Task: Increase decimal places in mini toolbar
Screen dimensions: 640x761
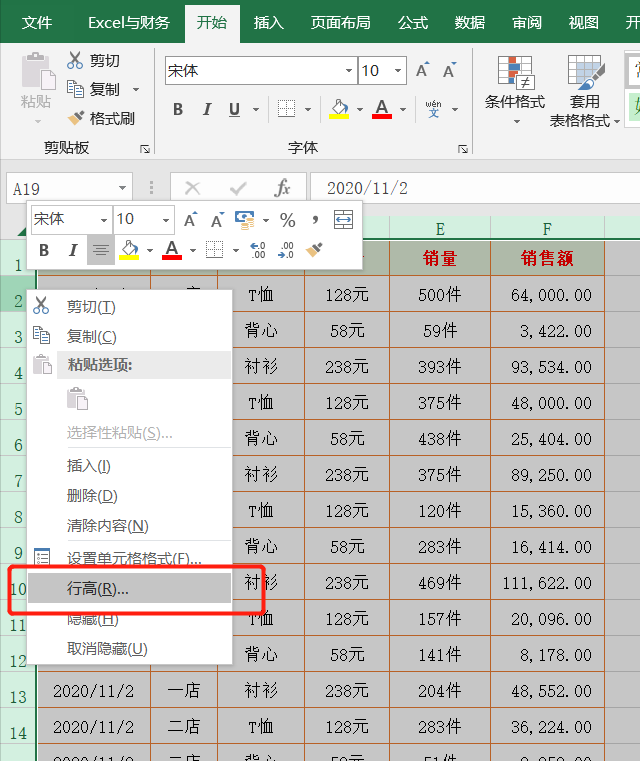Action: 258,250
